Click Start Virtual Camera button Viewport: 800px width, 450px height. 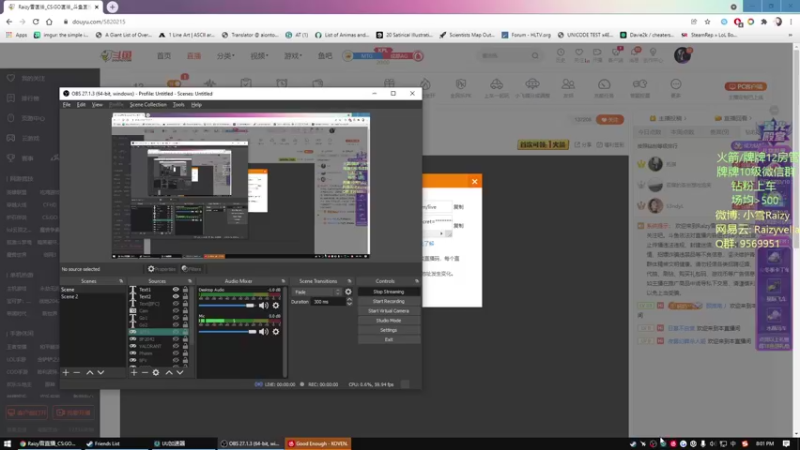point(389,311)
